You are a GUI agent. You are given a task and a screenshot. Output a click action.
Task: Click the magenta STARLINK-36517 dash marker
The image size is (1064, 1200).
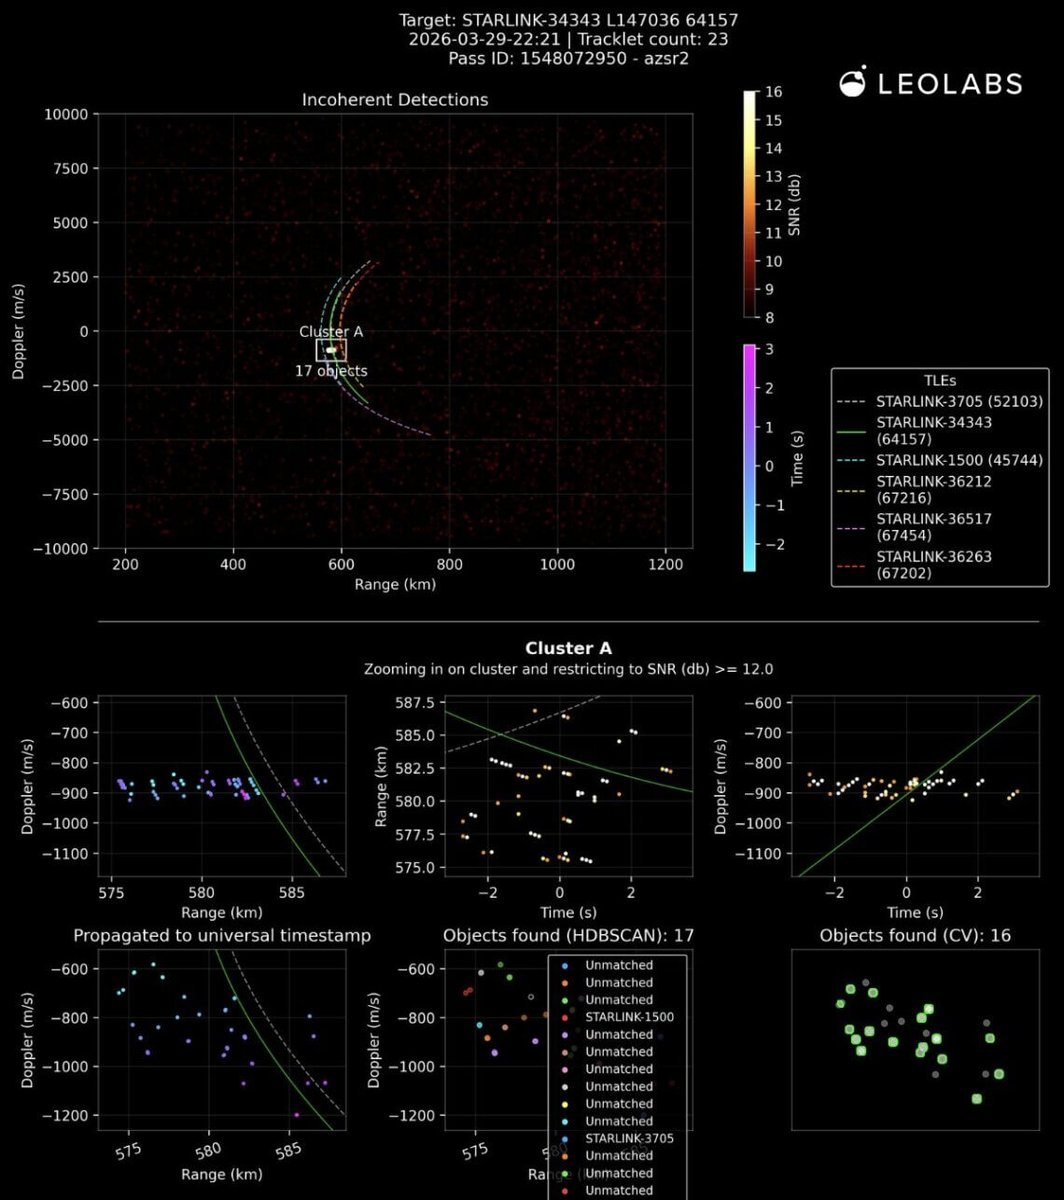[852, 527]
